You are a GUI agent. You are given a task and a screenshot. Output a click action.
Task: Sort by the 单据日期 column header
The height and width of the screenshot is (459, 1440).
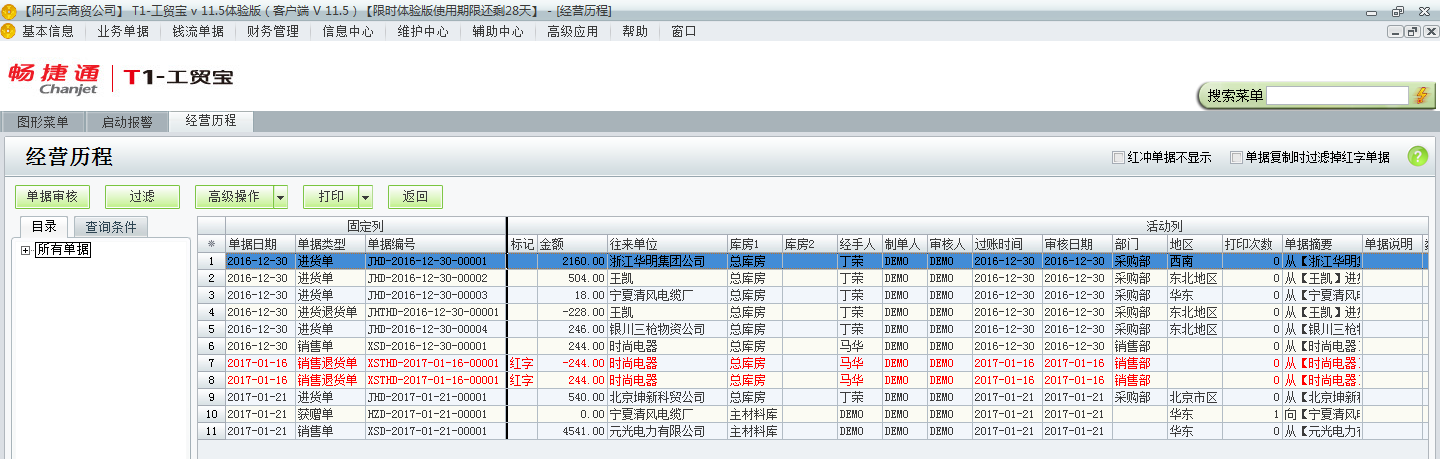click(260, 243)
